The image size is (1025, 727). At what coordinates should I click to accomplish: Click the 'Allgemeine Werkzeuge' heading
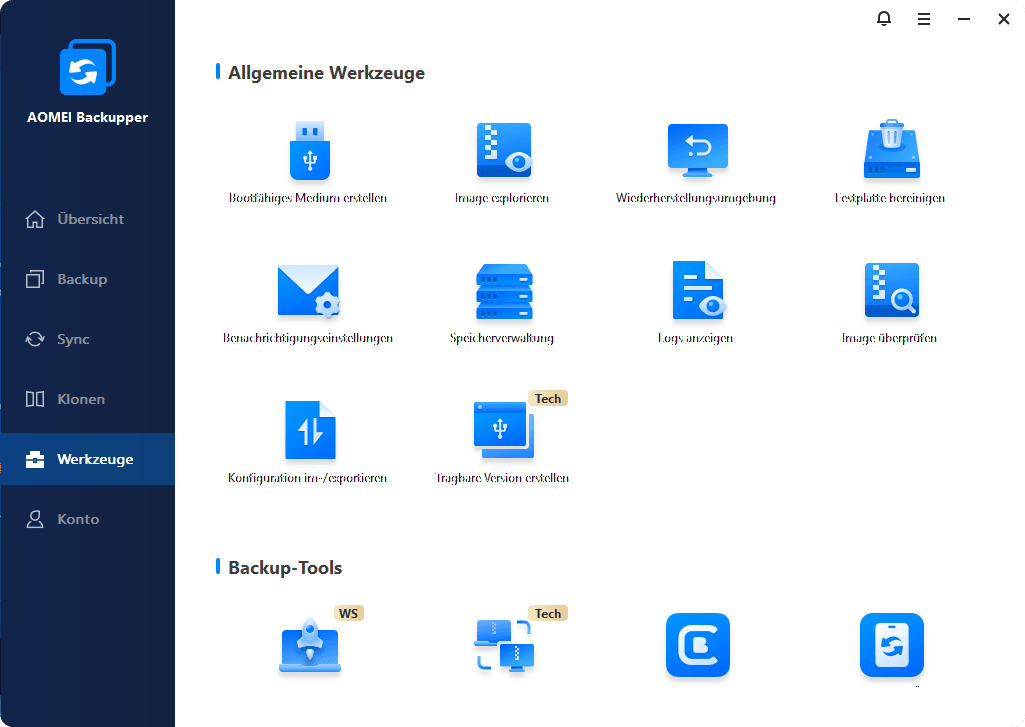point(326,73)
